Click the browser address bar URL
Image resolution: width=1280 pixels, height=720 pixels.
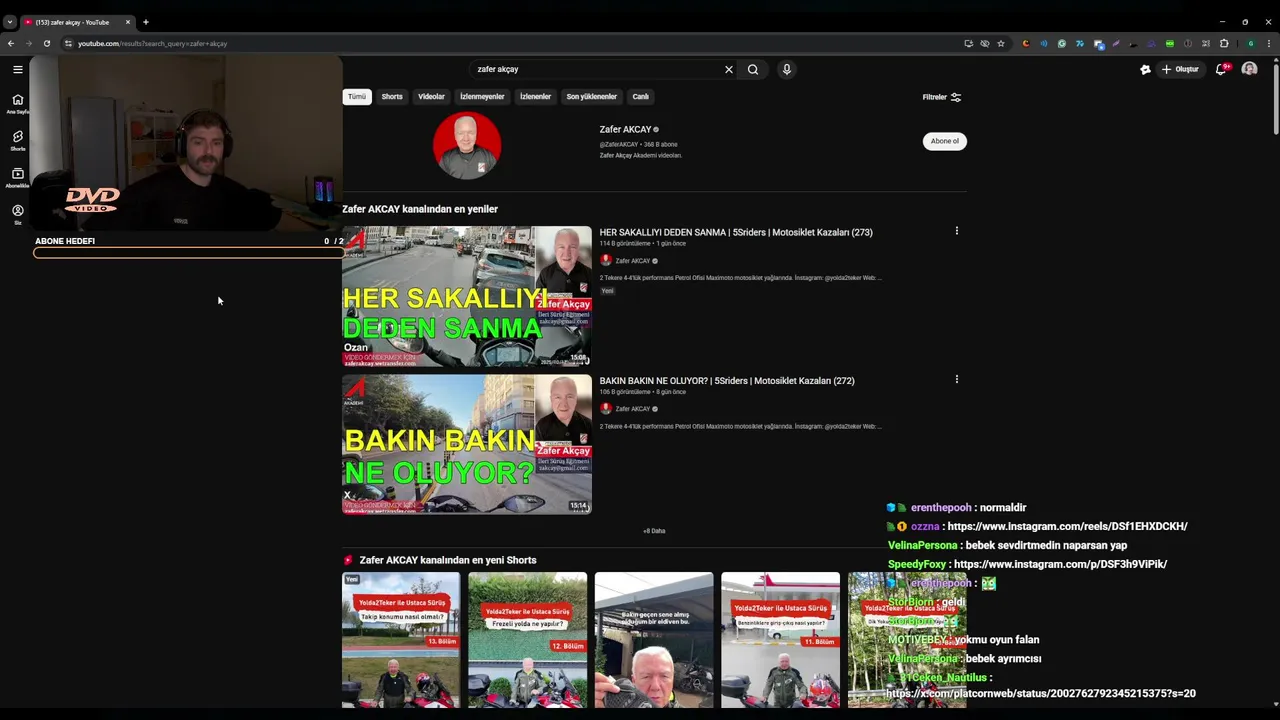coord(152,43)
